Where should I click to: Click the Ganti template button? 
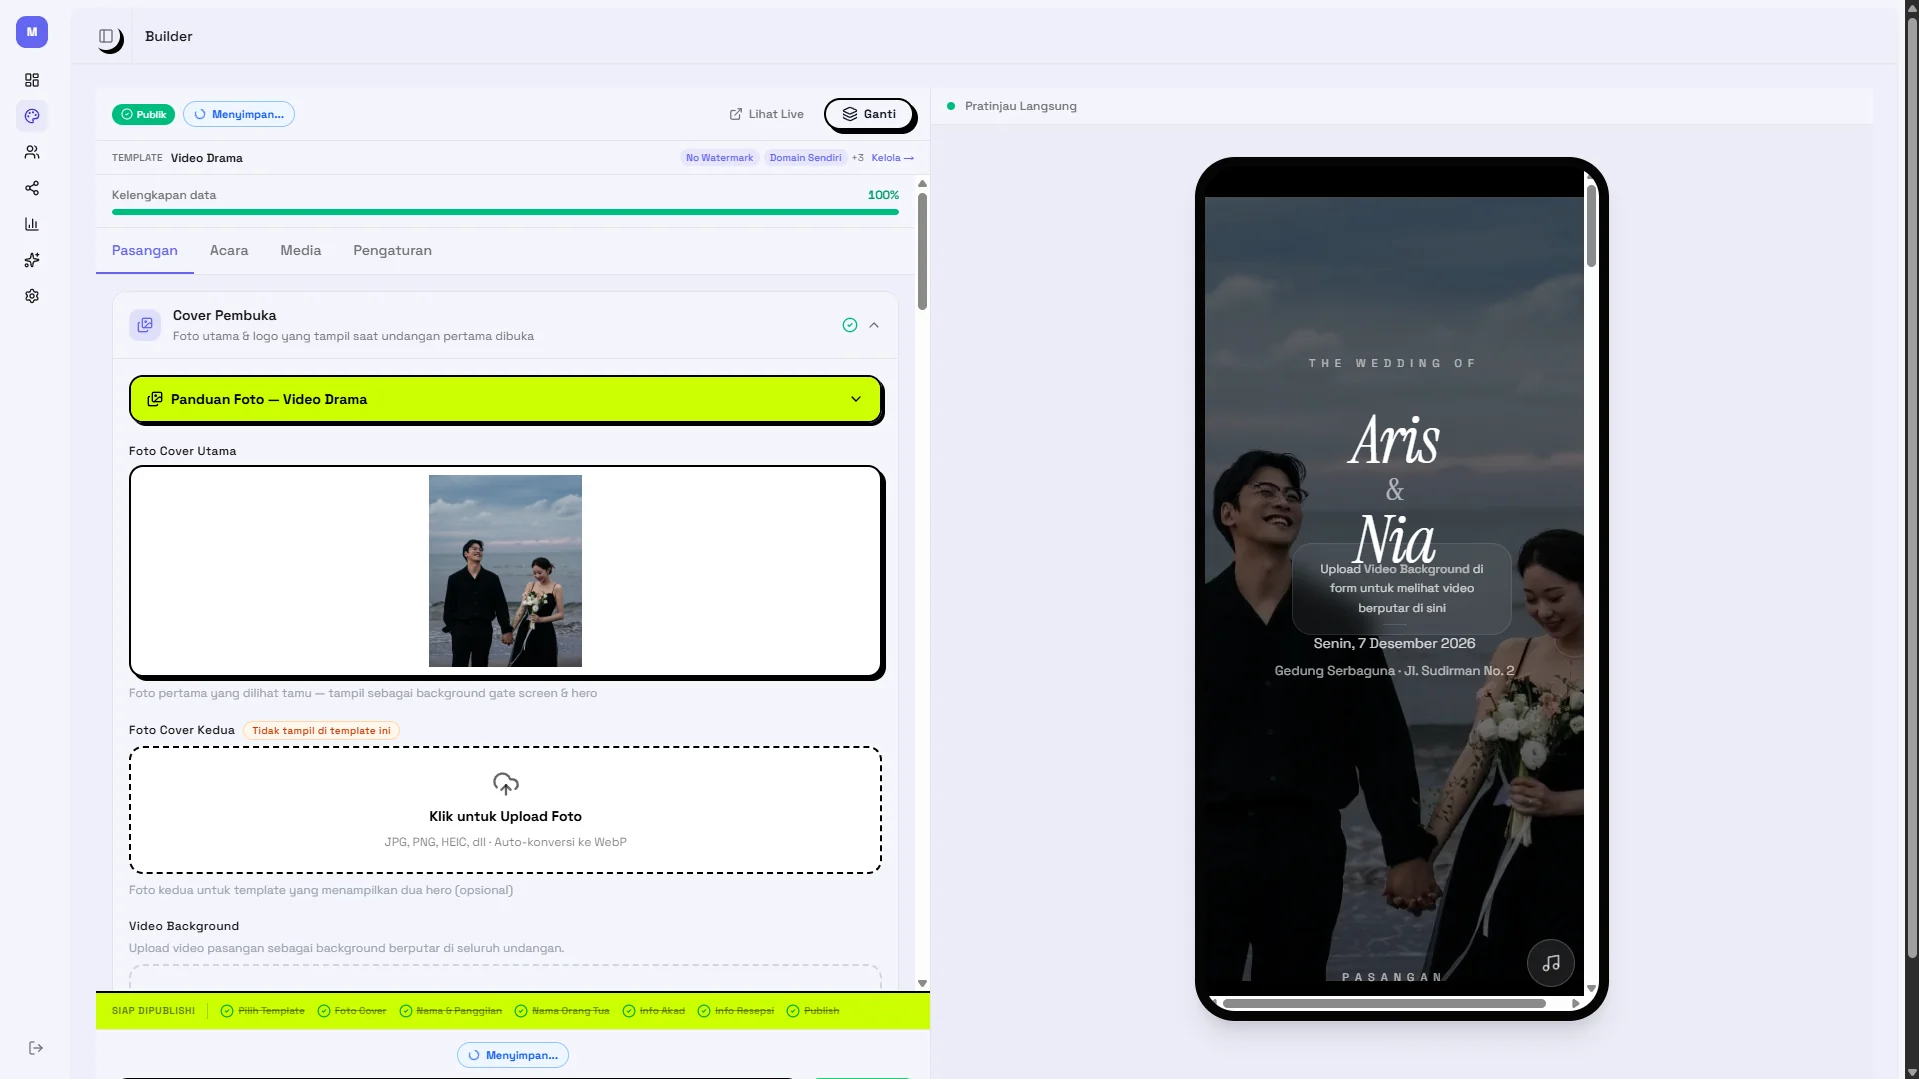[869, 114]
